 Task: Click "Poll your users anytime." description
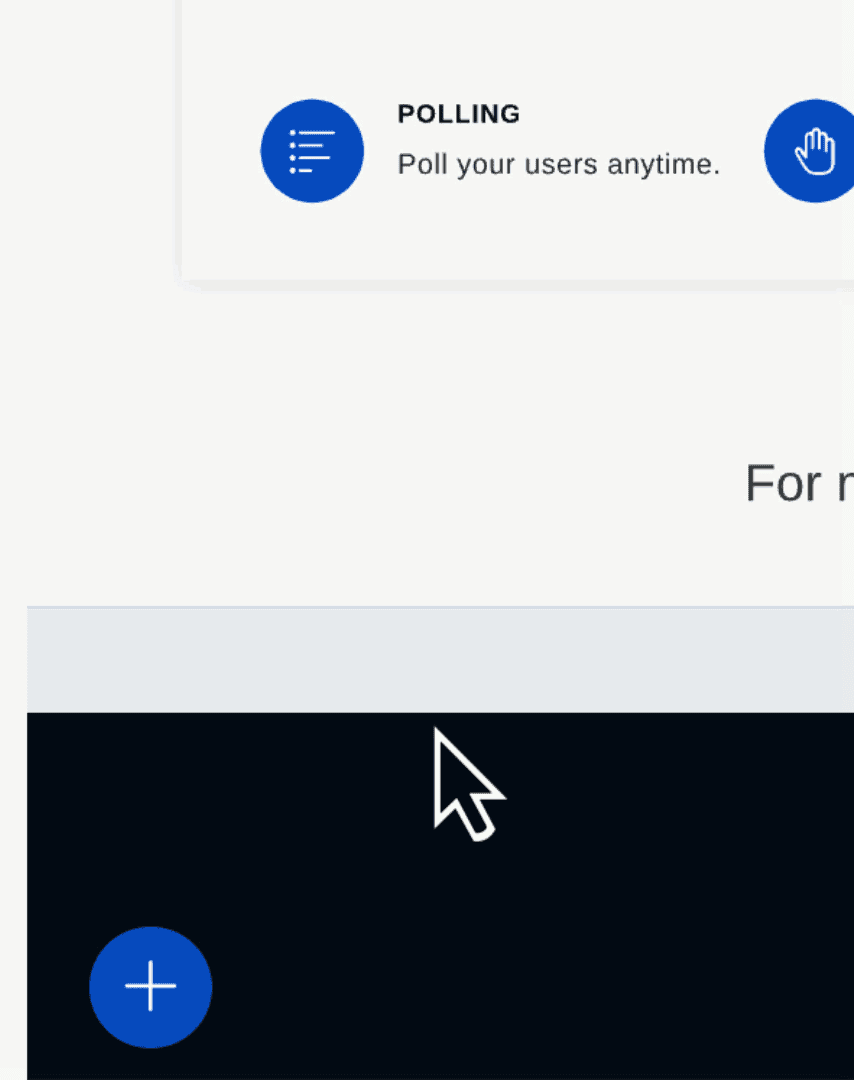point(559,165)
